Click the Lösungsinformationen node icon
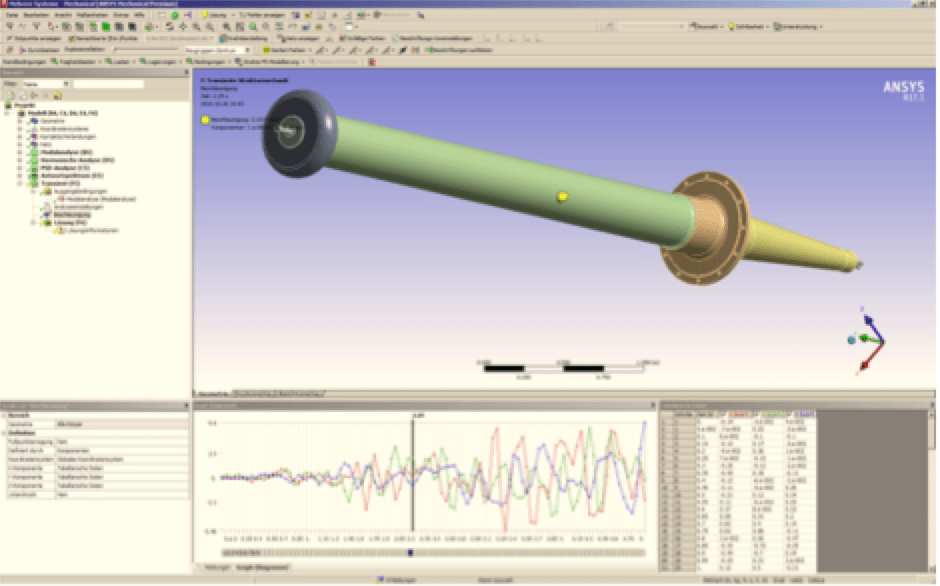Screen dimensions: 940x586 tap(60, 230)
